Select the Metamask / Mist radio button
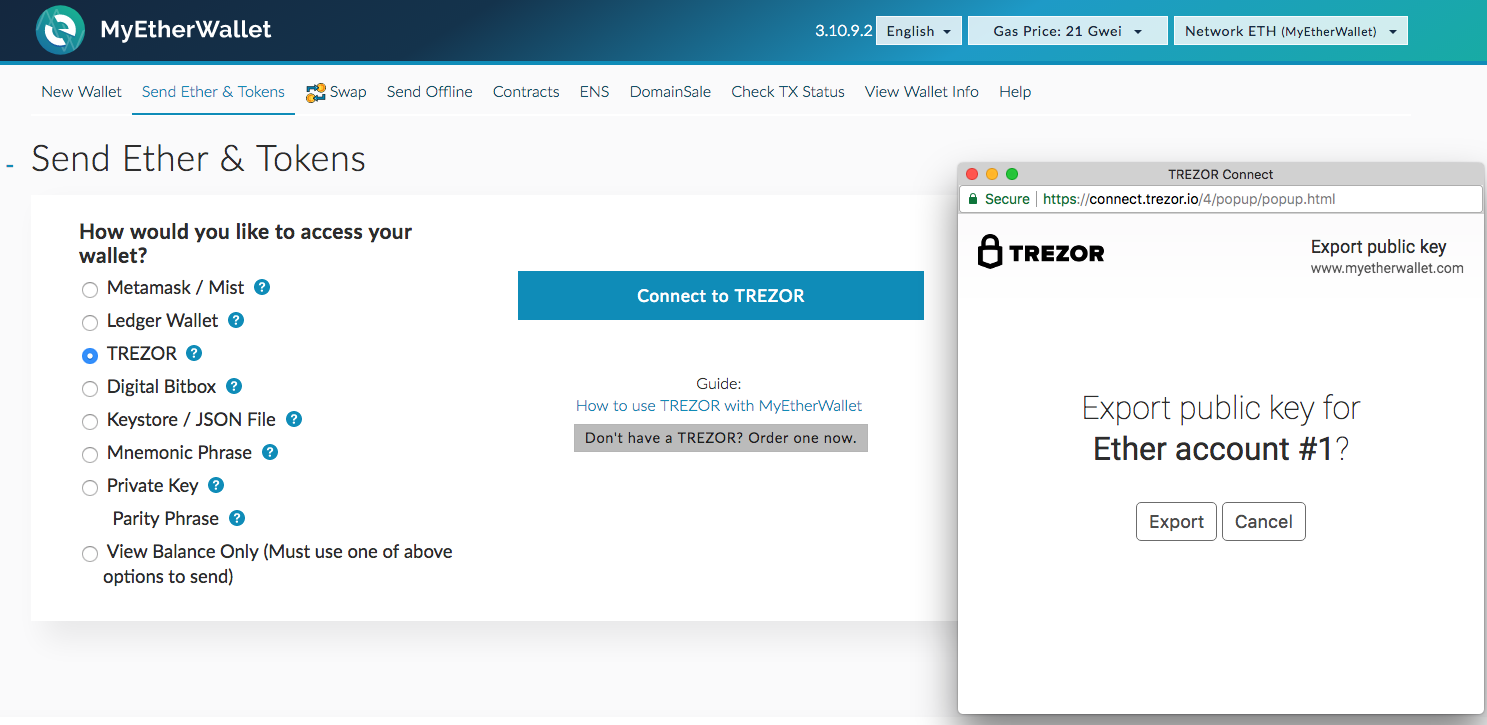Viewport: 1487px width, 725px height. point(90,289)
